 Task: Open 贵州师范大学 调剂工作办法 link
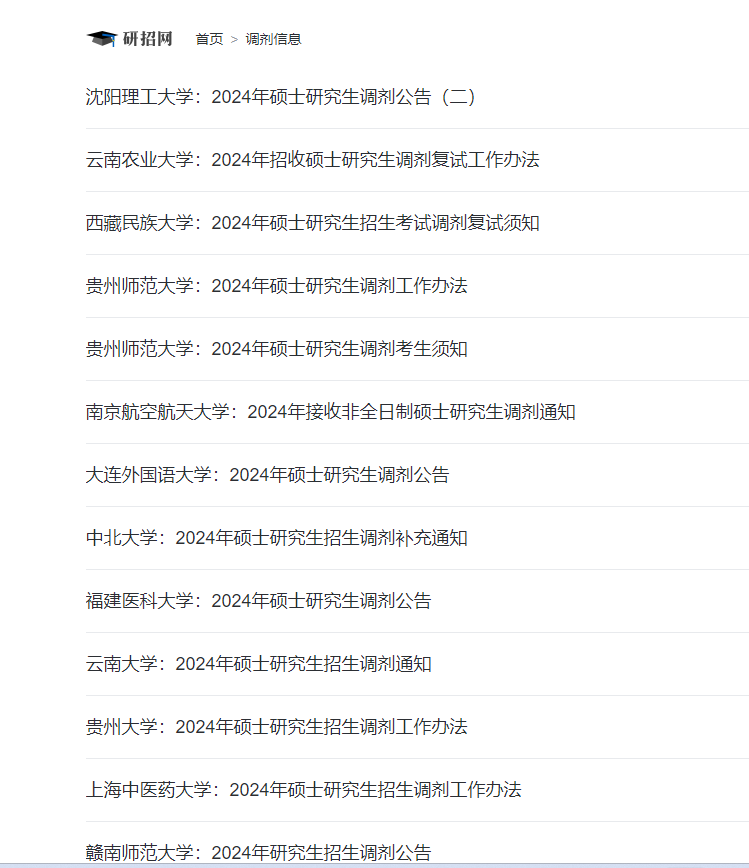[277, 286]
